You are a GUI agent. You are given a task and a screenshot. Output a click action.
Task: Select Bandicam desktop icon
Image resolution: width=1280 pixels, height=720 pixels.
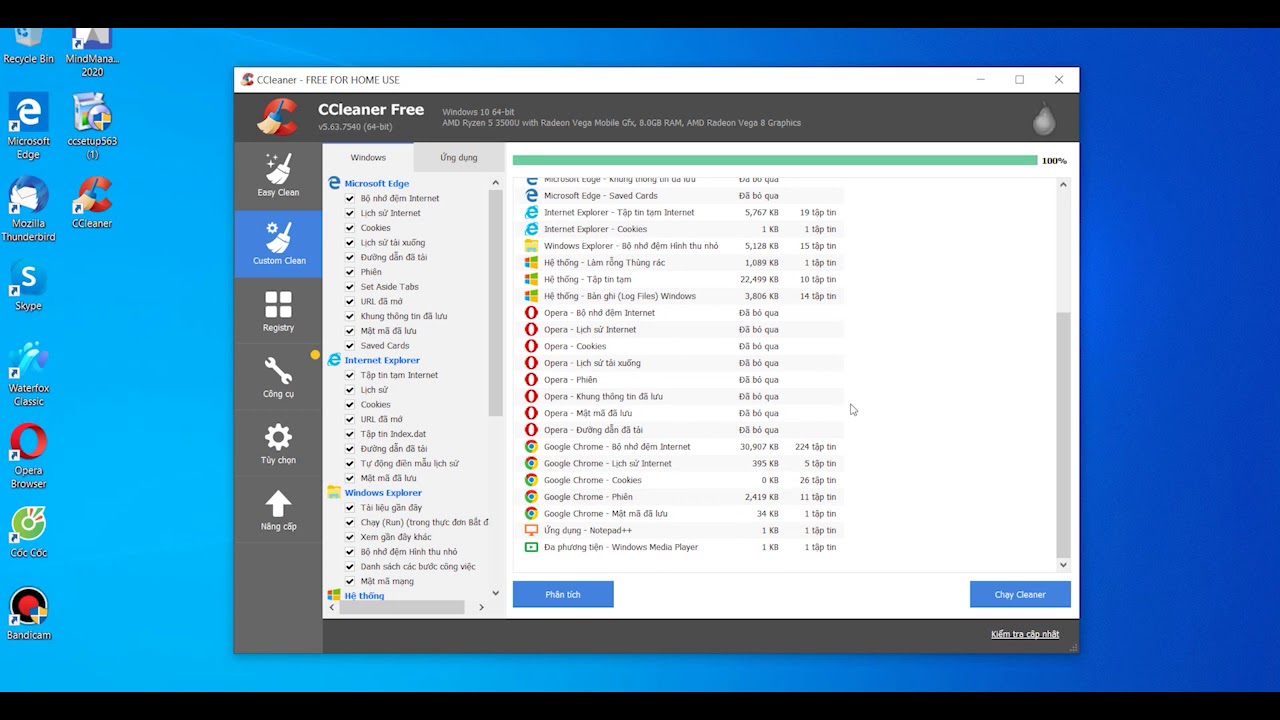tap(29, 615)
